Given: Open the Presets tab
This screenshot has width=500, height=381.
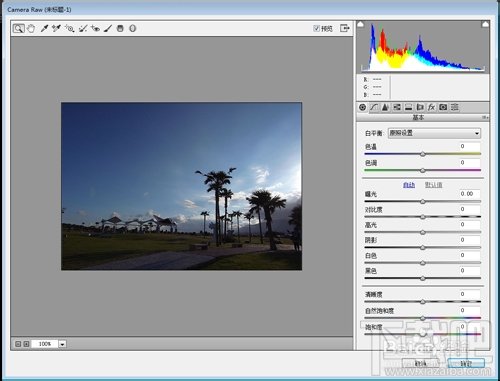Looking at the screenshot, I should pos(455,107).
